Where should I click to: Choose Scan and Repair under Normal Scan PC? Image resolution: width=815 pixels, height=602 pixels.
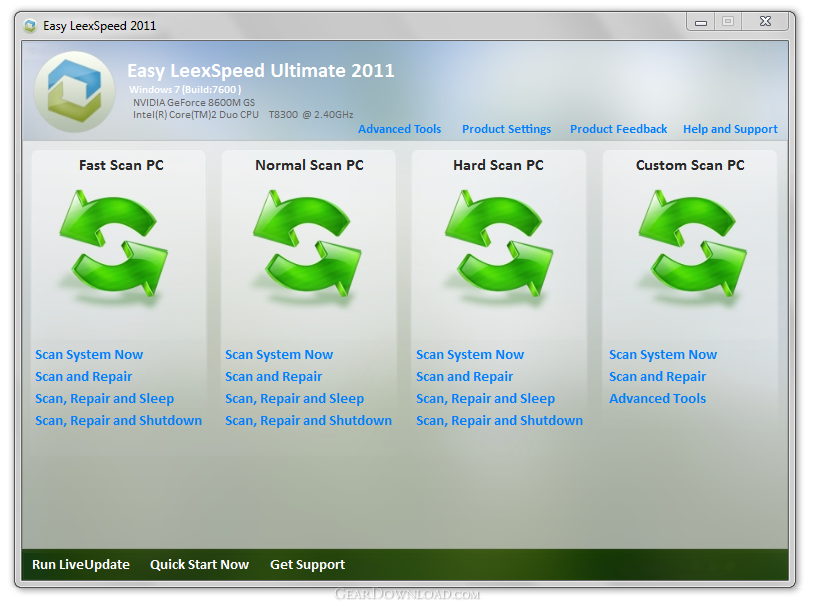click(273, 376)
